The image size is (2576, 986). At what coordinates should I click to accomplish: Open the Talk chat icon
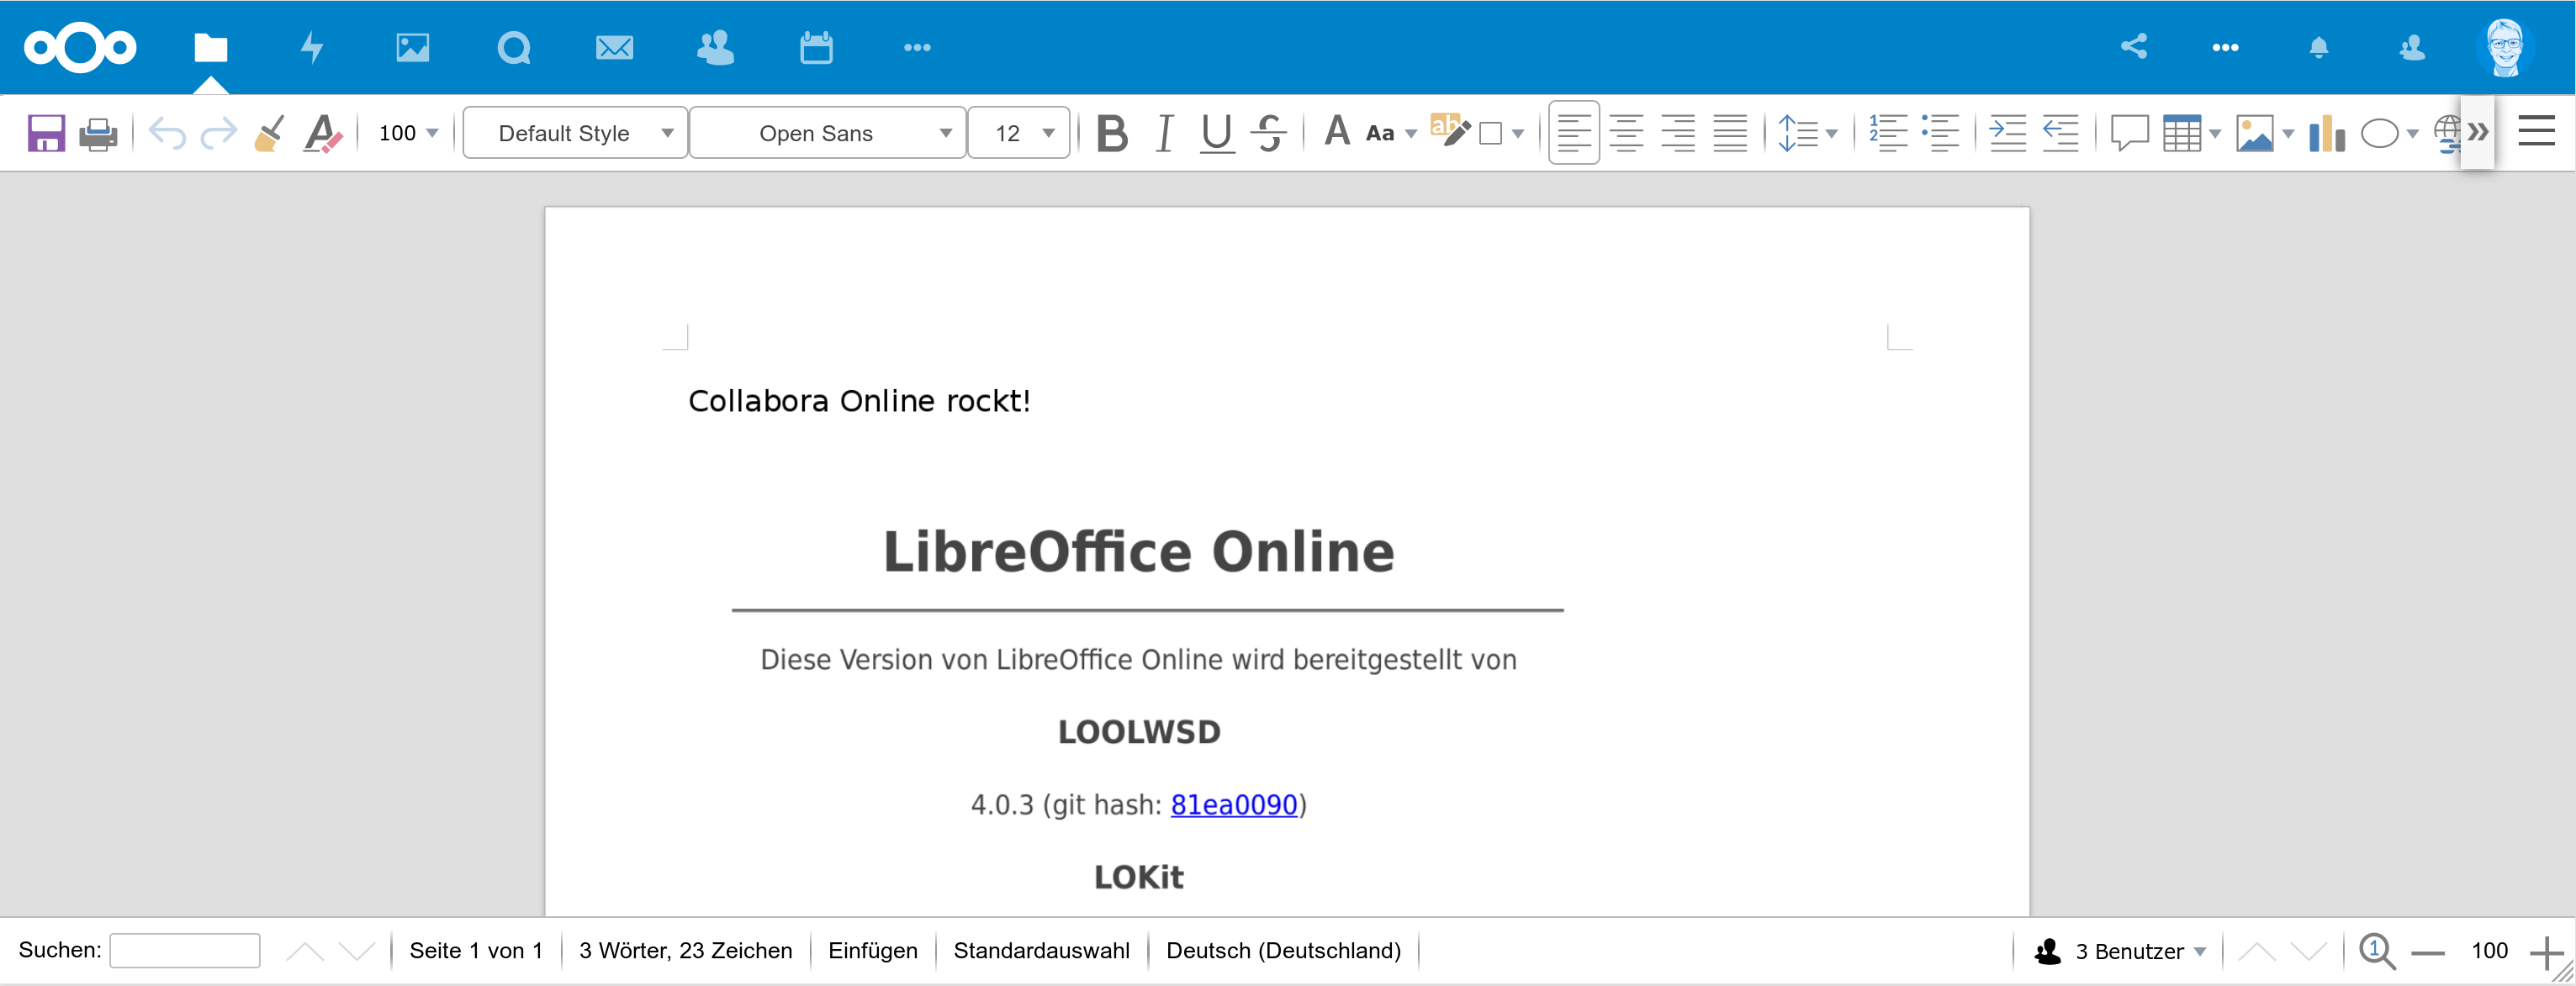click(514, 47)
